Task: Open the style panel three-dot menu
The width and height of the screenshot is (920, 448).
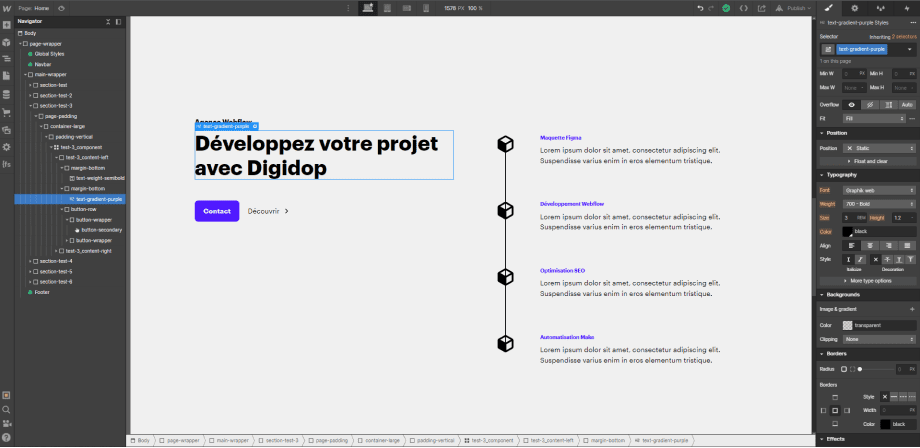Action: 912,22
